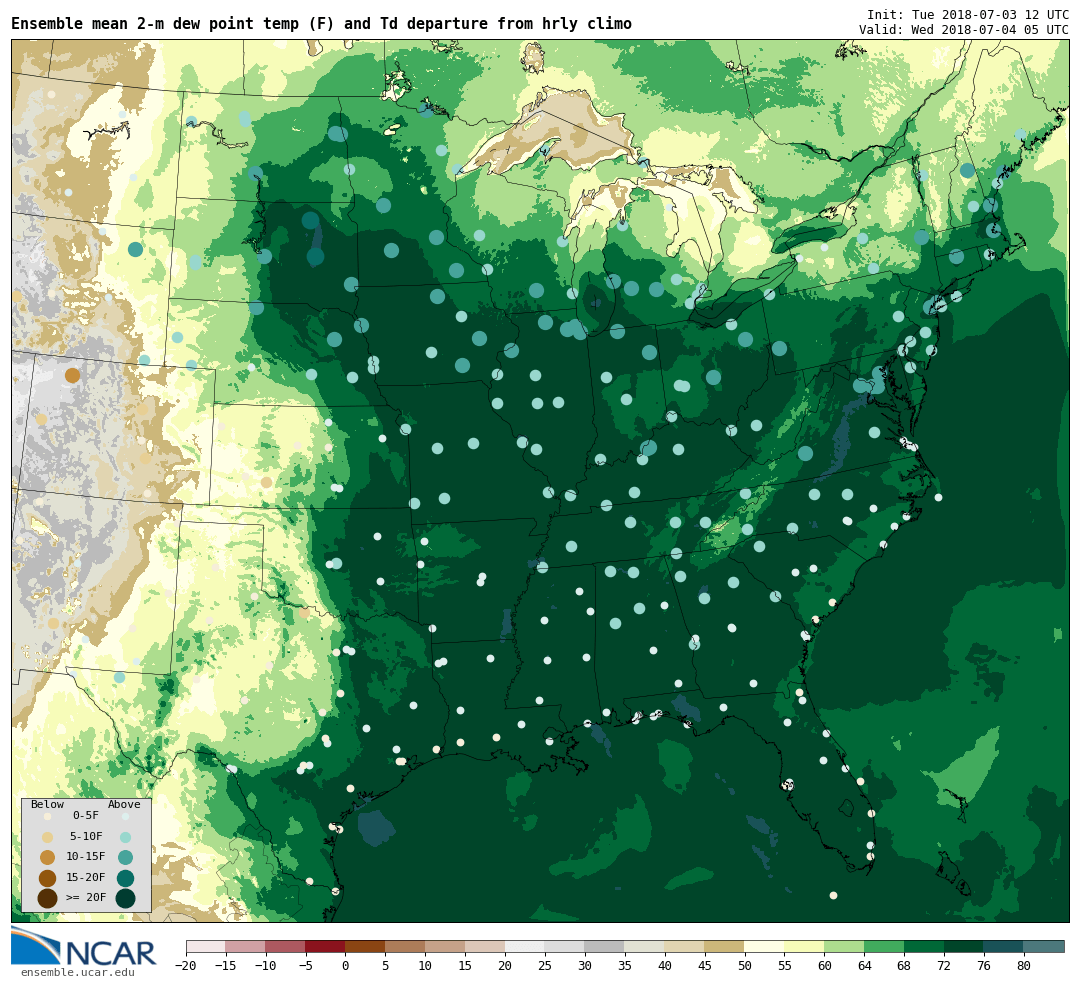Click the '80' colorbar tick label
Image resolution: width=1080 pixels, height=985 pixels.
point(1024,965)
